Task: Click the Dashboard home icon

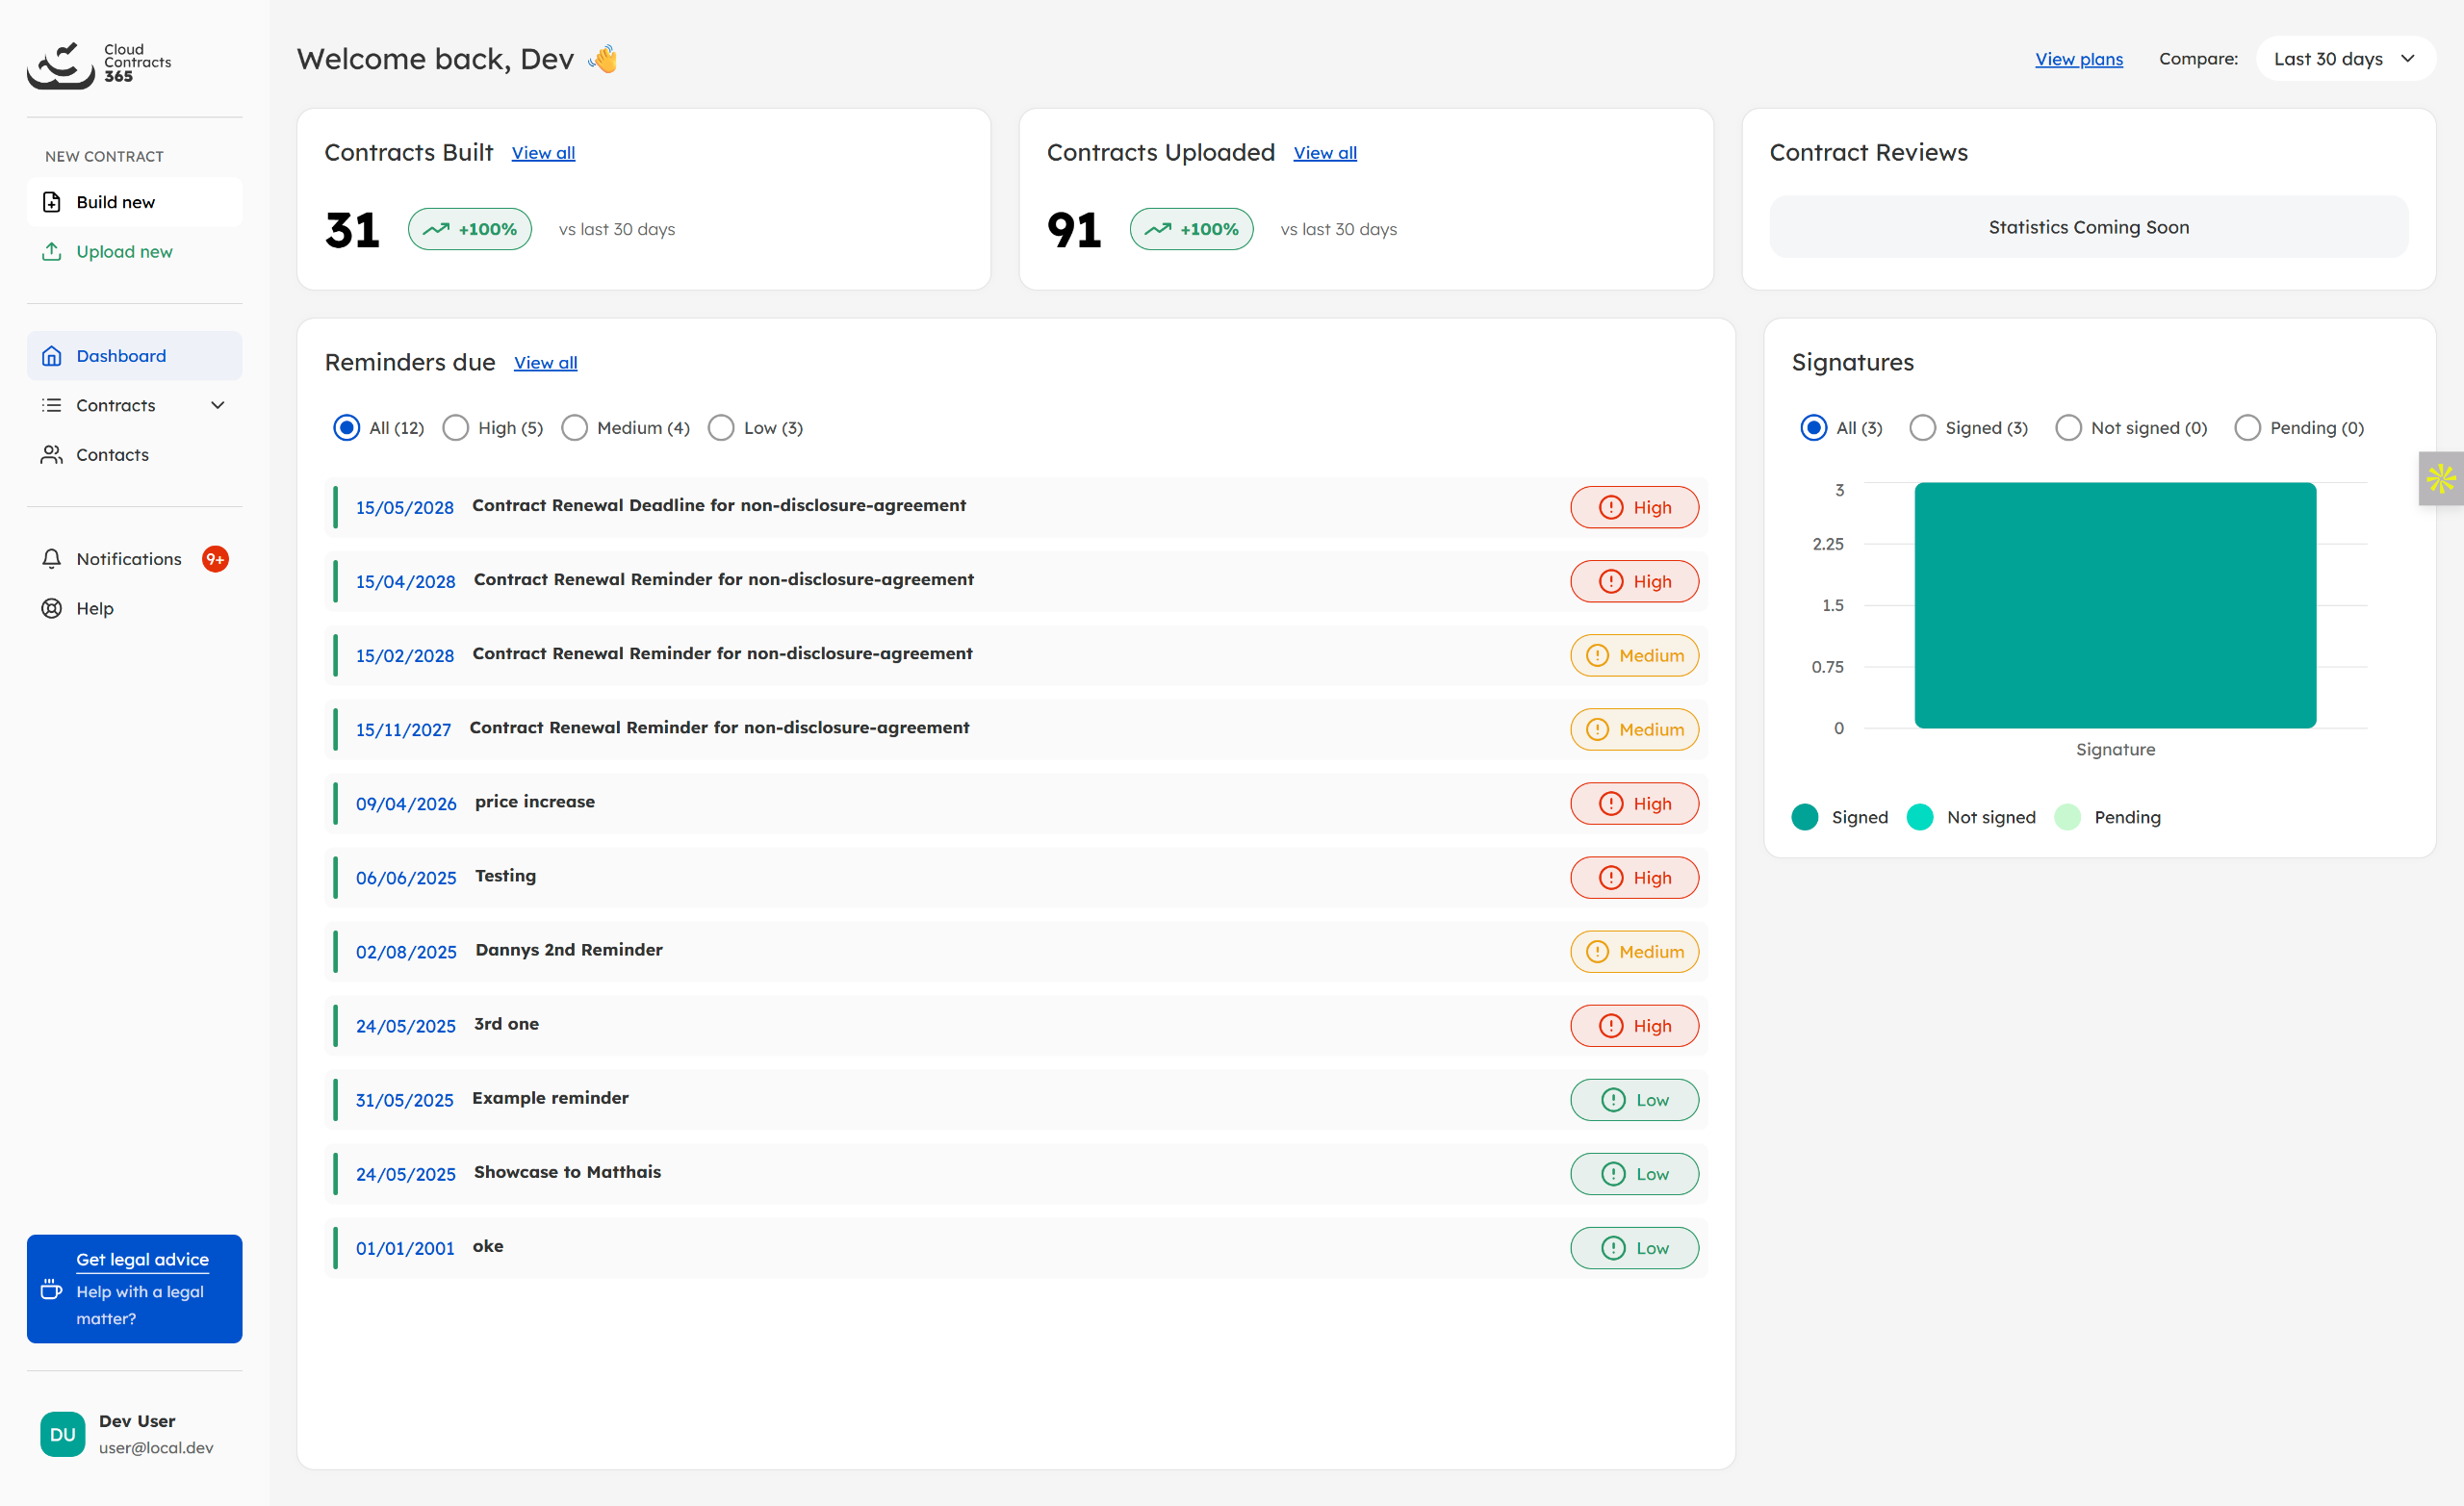Action: 52,356
